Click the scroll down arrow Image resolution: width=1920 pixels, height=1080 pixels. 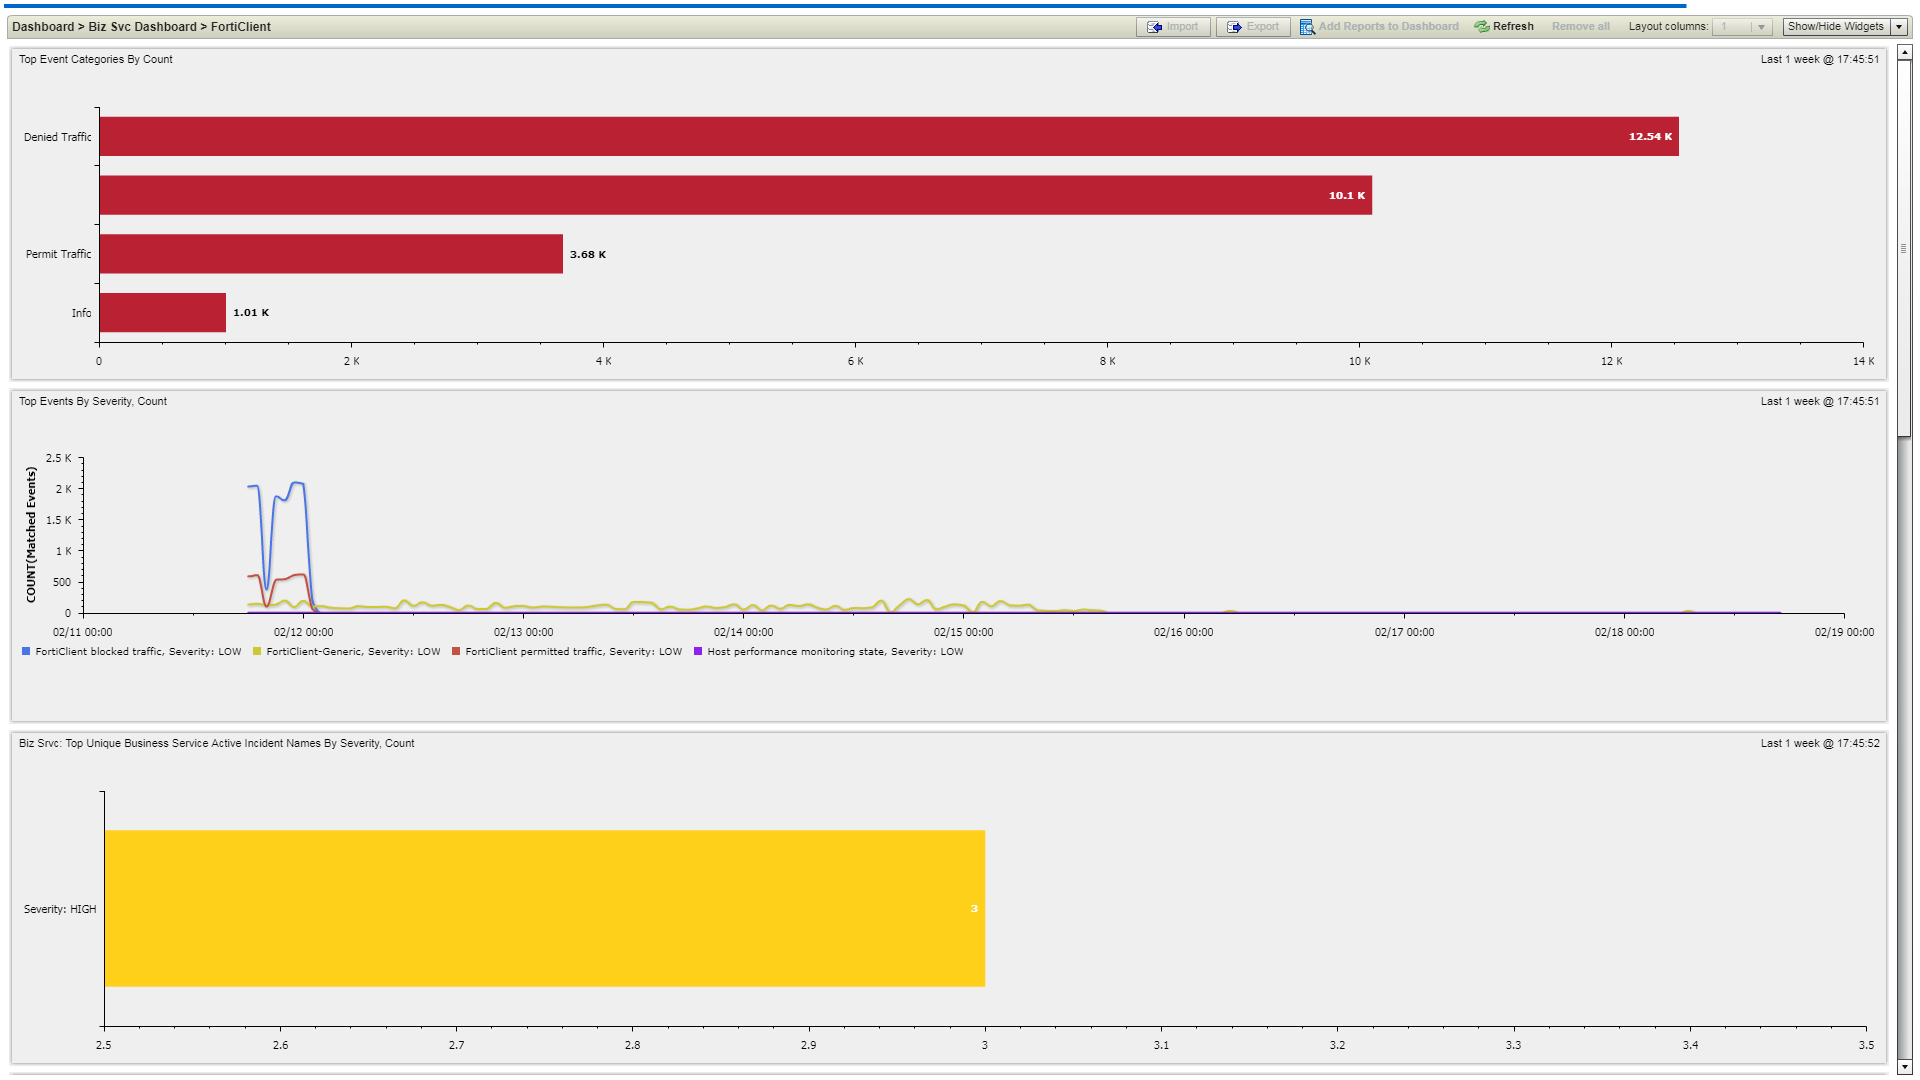click(x=1904, y=1067)
